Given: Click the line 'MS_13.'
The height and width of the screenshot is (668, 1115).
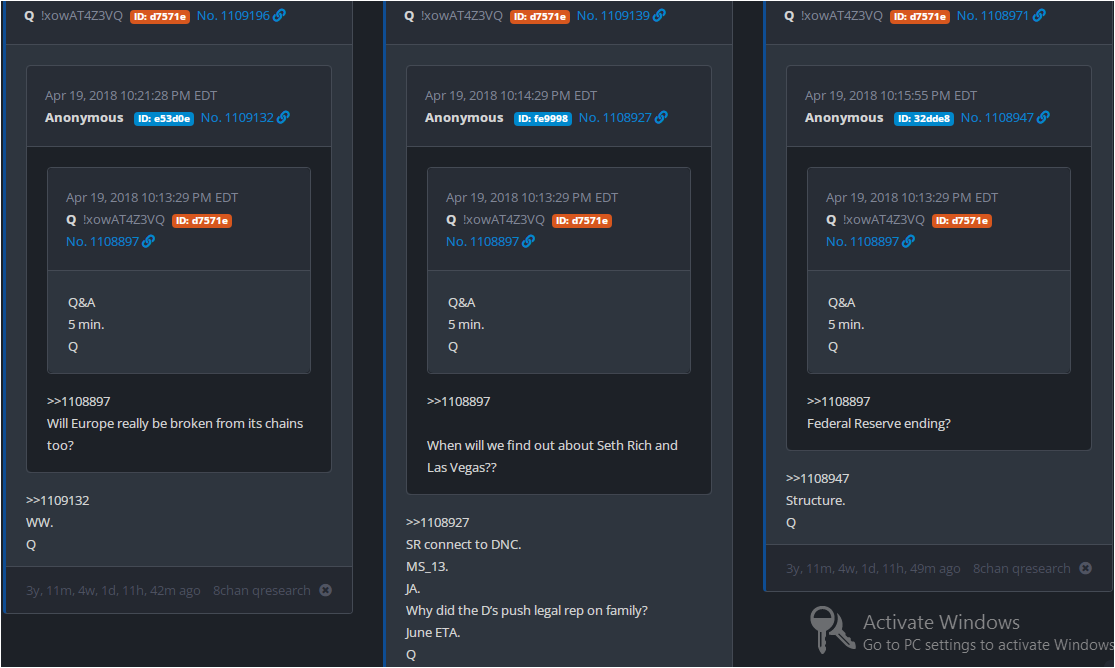Looking at the screenshot, I should point(427,566).
